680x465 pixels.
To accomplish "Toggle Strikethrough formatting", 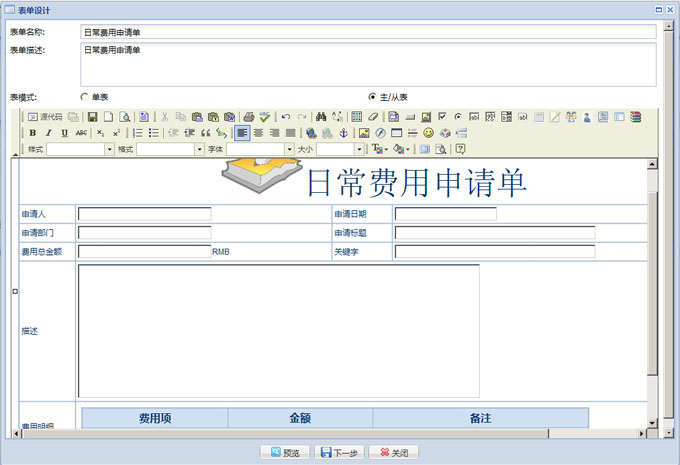I will [81, 133].
